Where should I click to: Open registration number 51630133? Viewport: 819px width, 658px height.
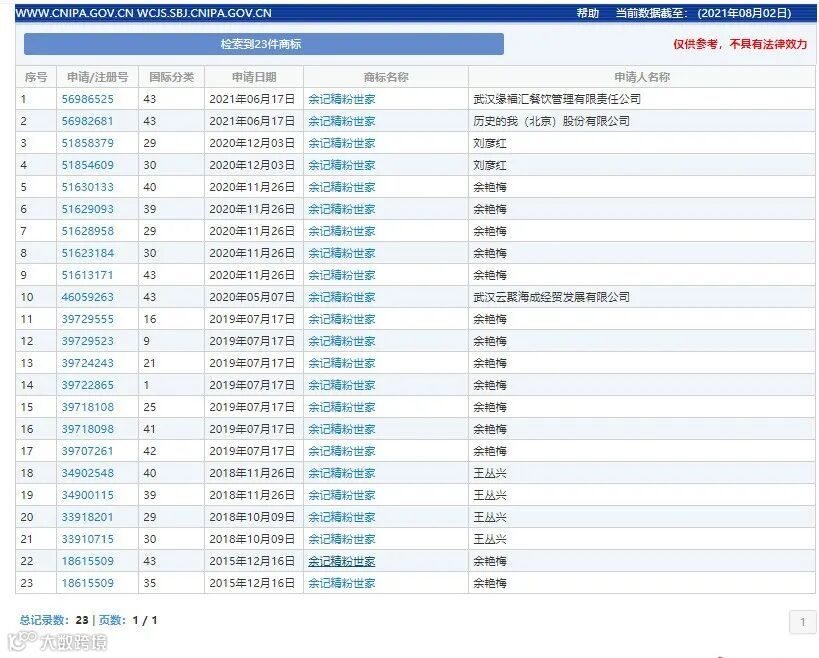(87, 187)
